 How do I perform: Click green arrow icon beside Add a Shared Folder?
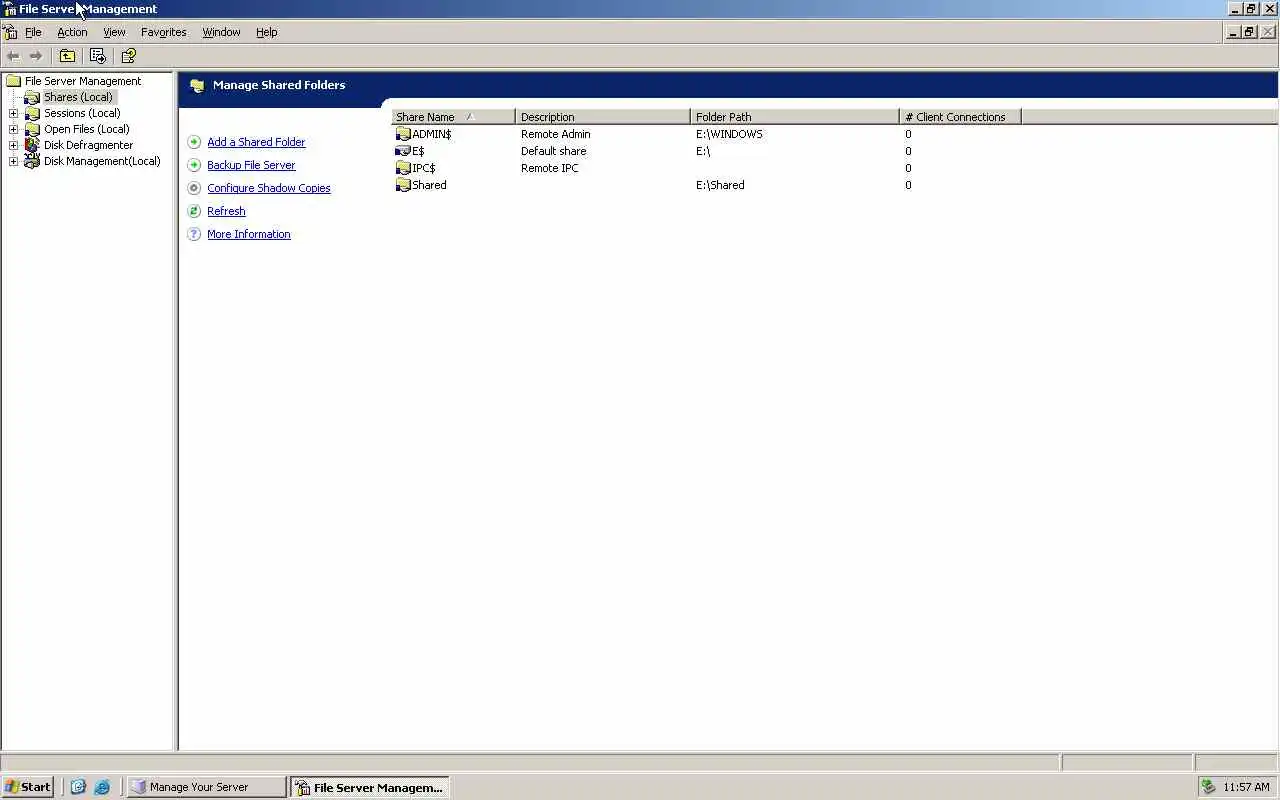tap(194, 142)
